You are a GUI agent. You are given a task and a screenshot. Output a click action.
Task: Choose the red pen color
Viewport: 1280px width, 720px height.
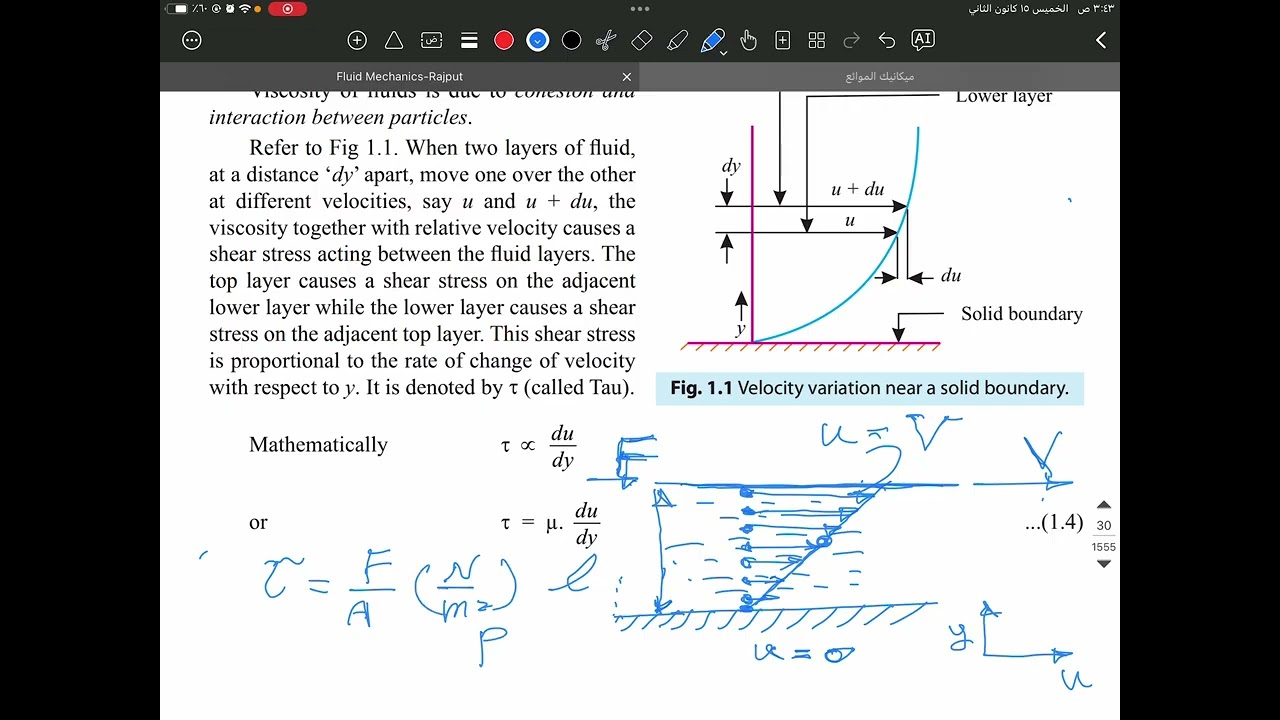[504, 40]
